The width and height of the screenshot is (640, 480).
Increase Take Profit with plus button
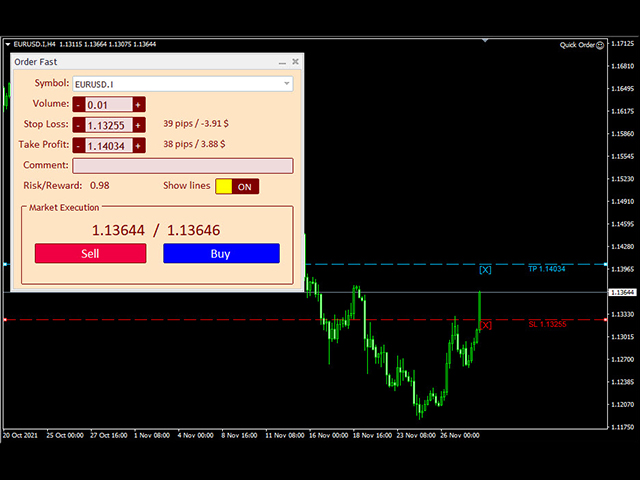139,145
